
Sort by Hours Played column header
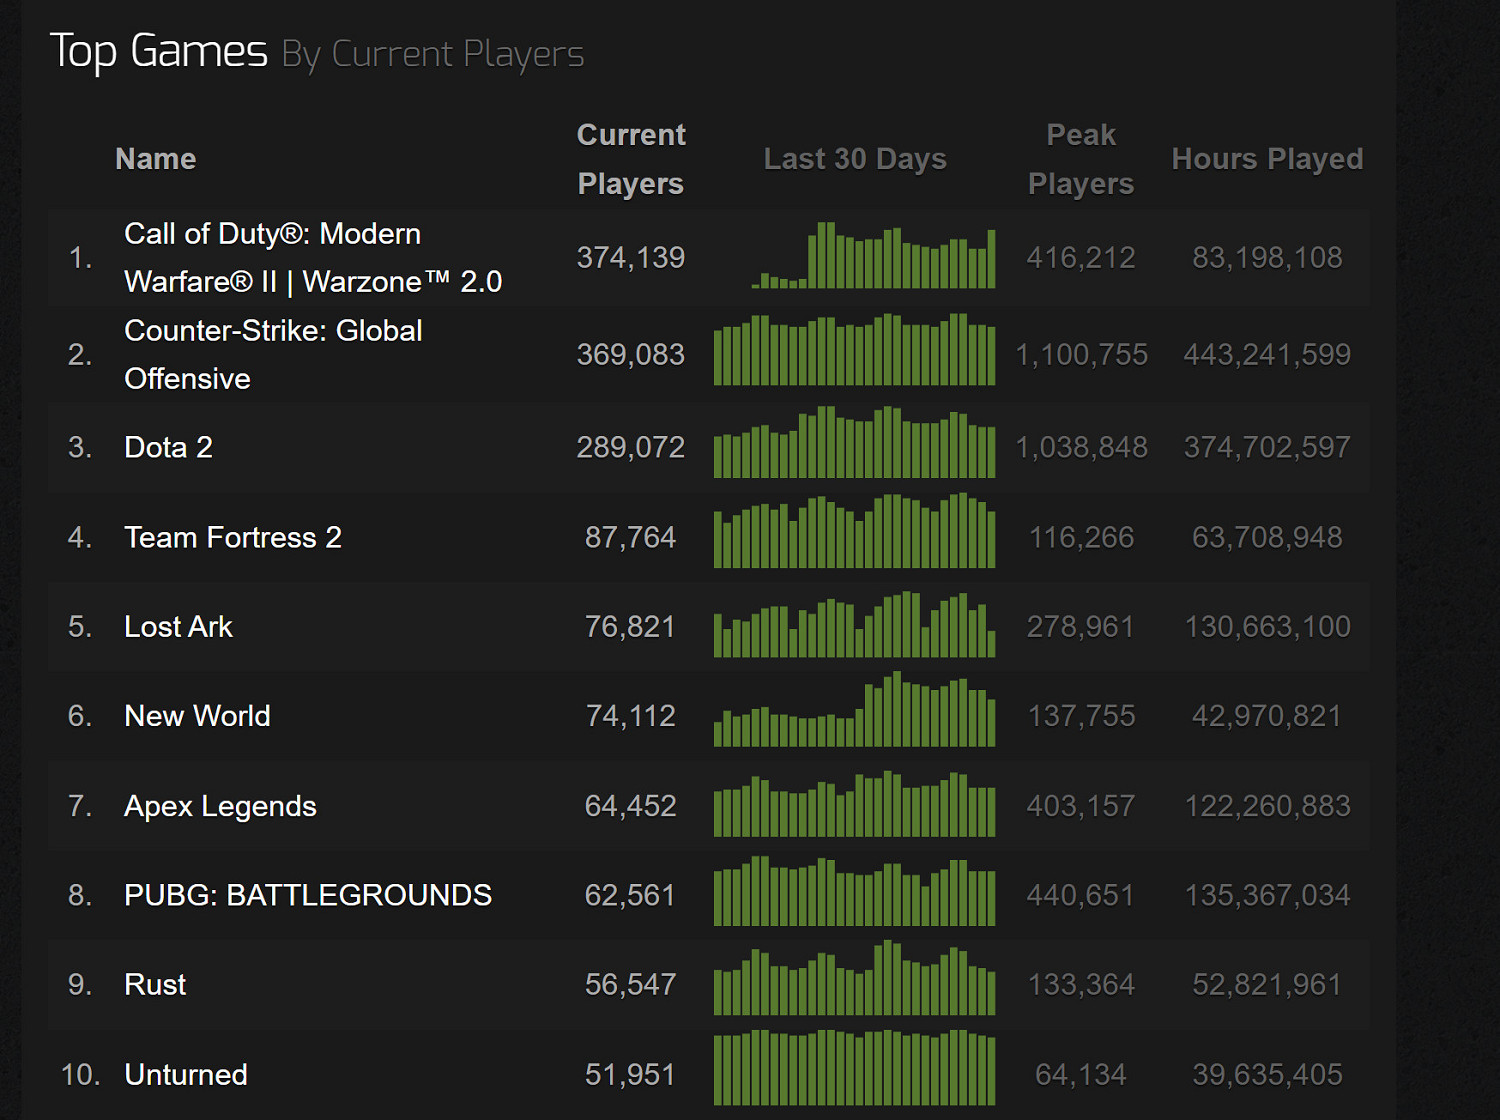coord(1267,159)
